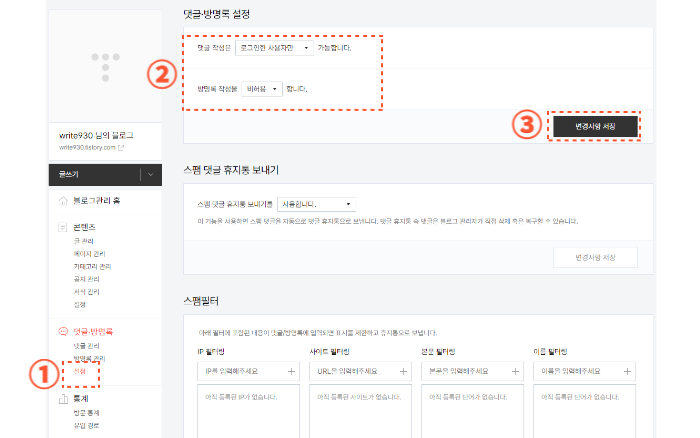Open the 스팸 댓글 휴지통 보내기 dropdown
Screen dimensions: 700x438
[317, 204]
